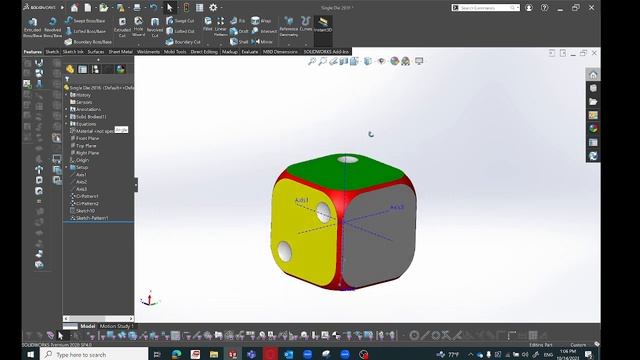Click the Mirror feature tool

(x=262, y=42)
